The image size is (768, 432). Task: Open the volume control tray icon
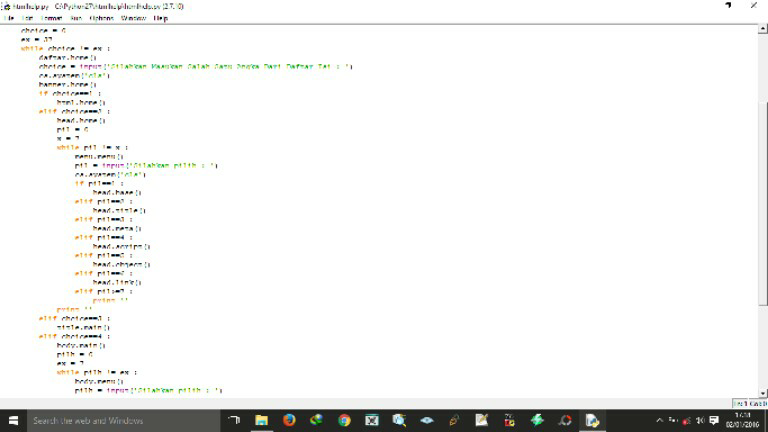click(700, 421)
